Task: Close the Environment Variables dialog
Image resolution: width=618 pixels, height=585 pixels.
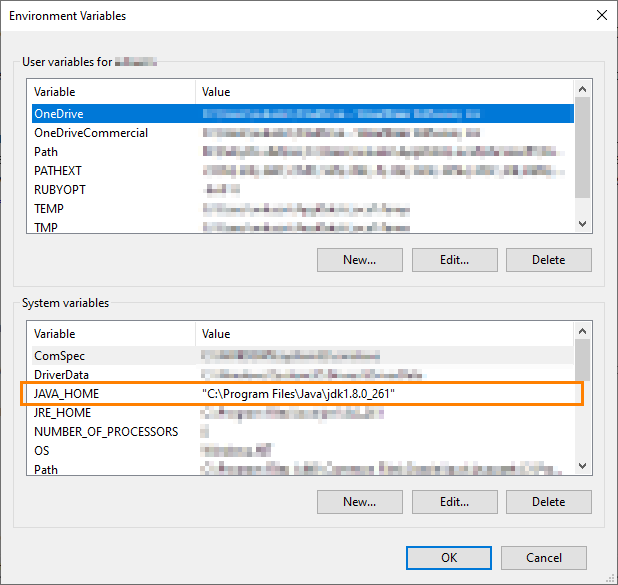Action: [601, 16]
